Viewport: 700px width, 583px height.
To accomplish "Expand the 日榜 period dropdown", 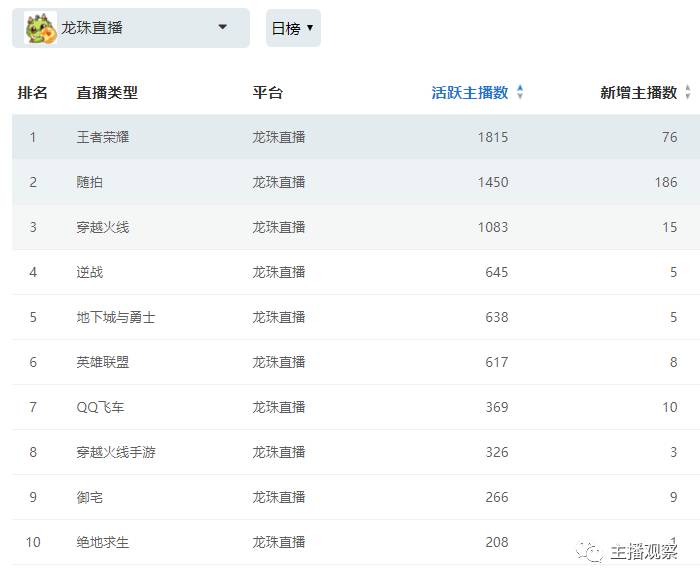I will [x=293, y=28].
